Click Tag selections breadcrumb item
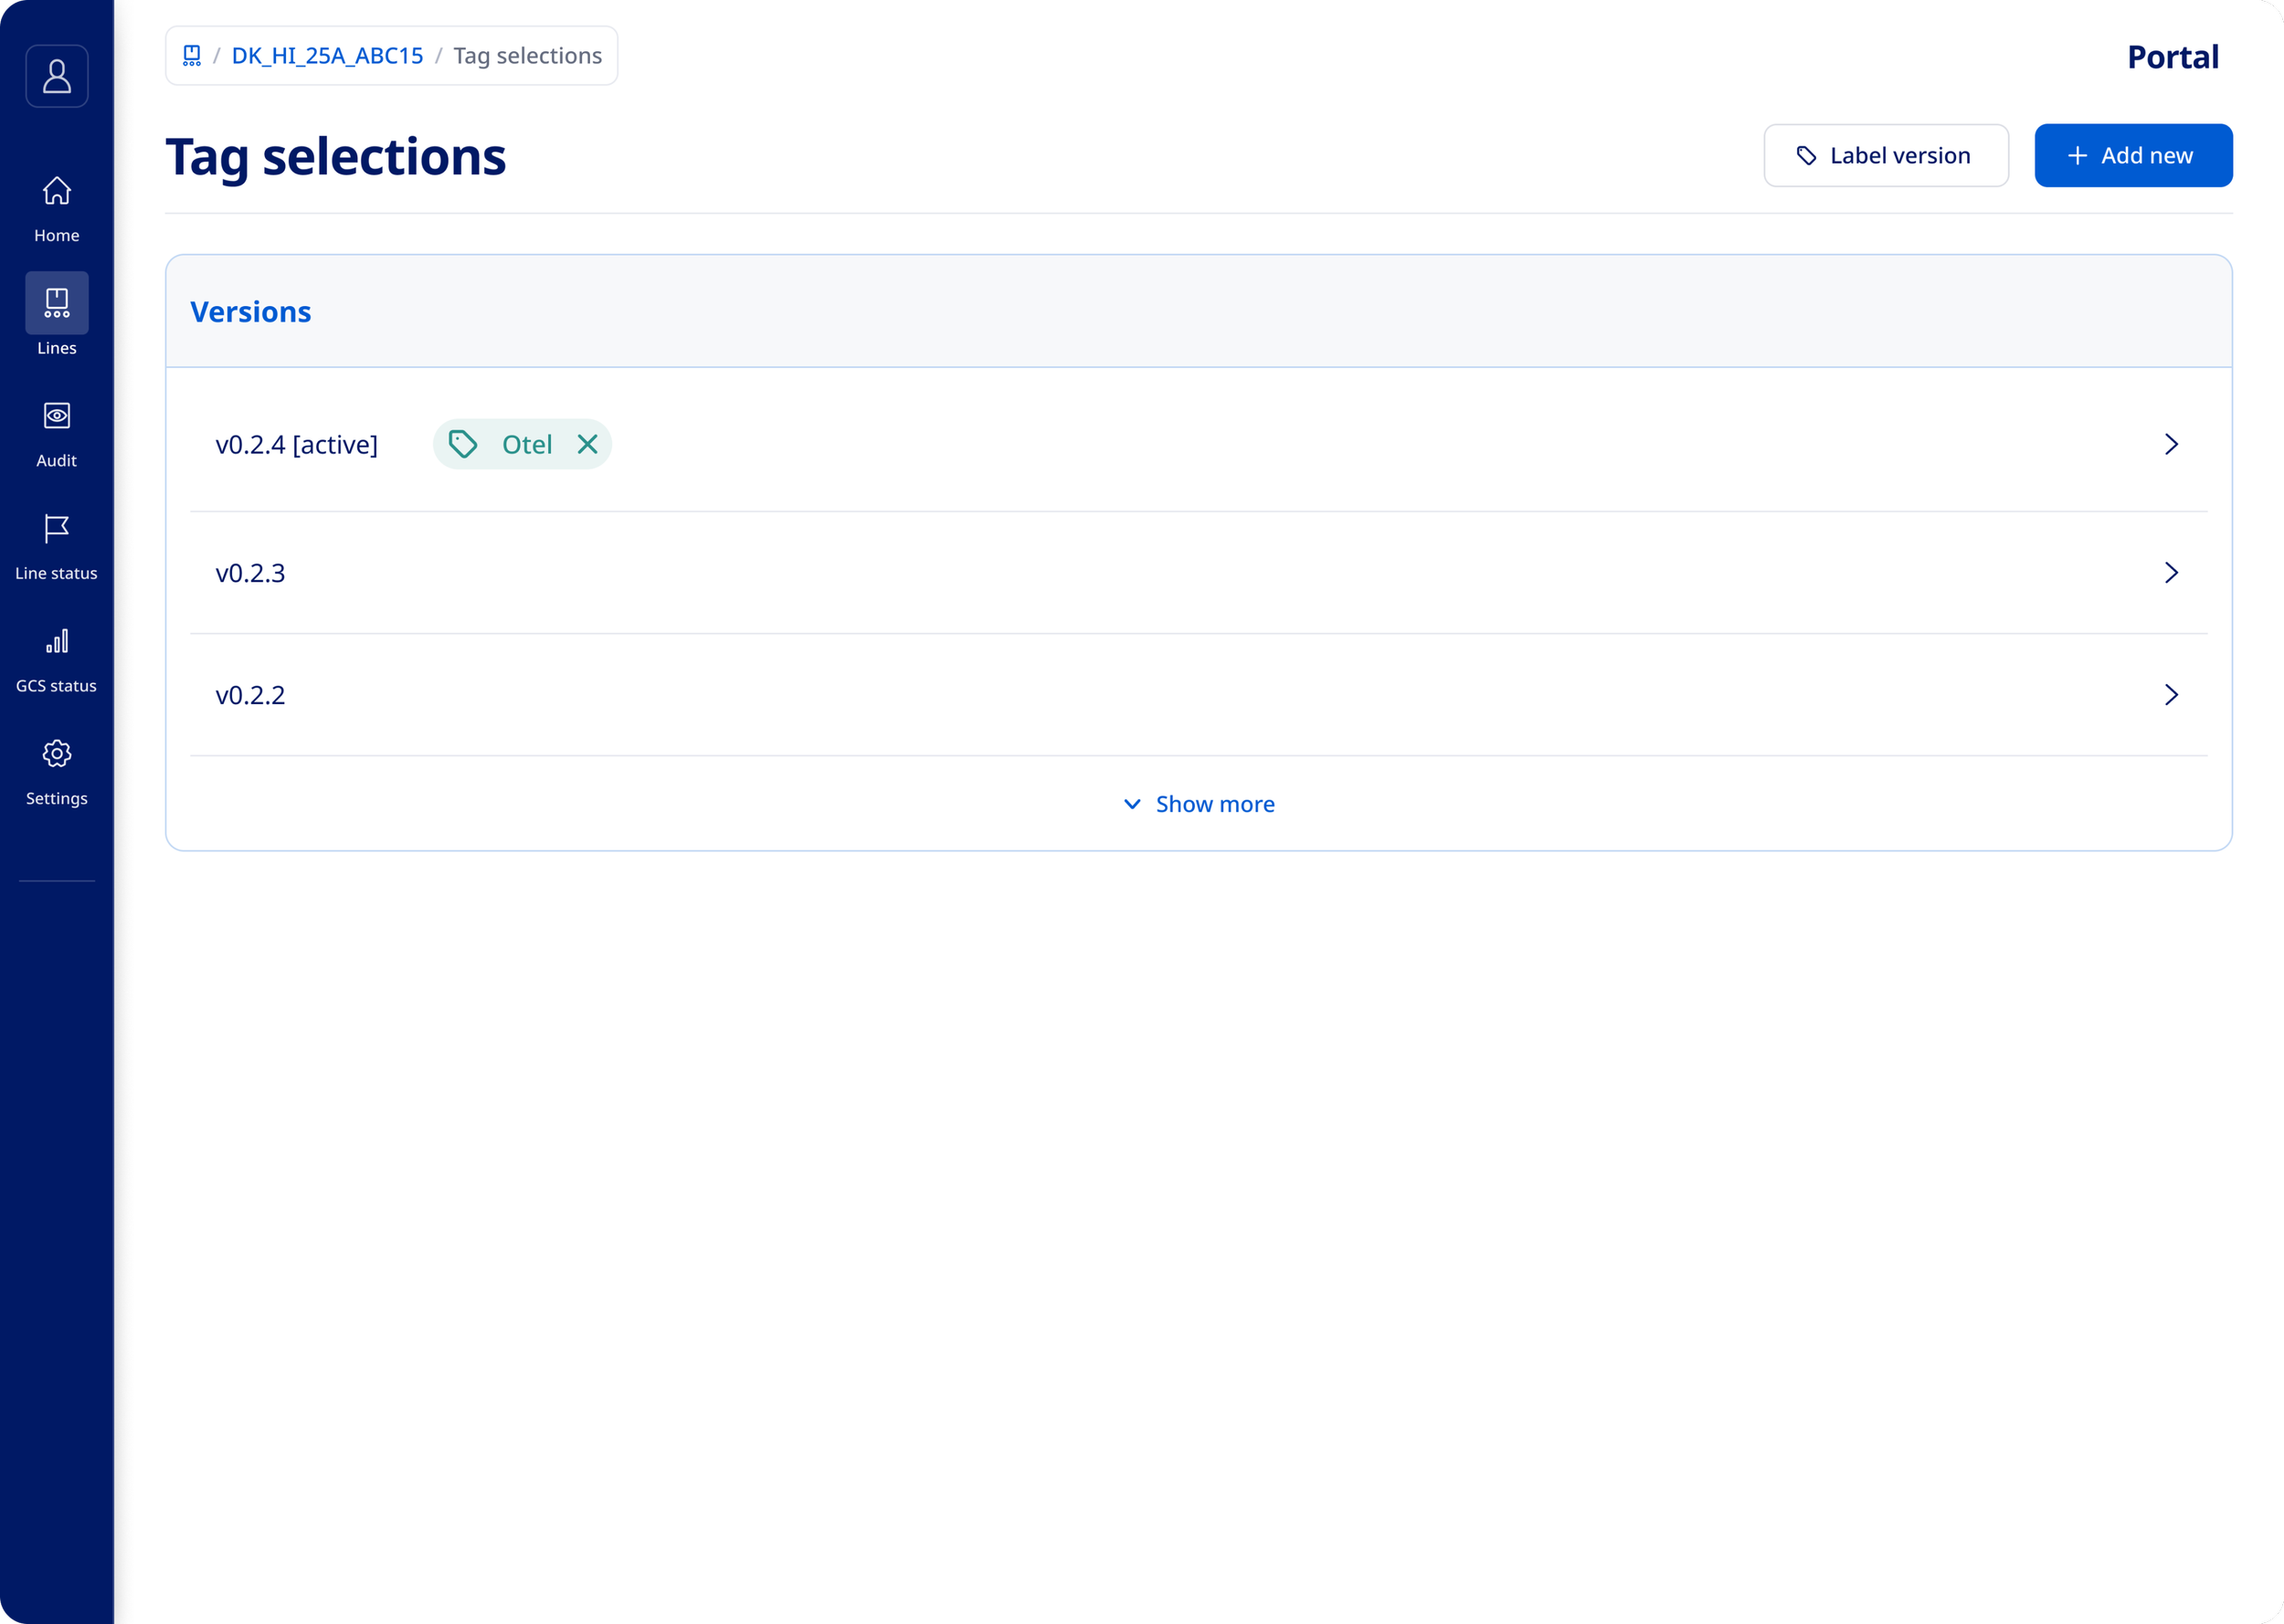This screenshot has height=1624, width=2284. tap(527, 56)
